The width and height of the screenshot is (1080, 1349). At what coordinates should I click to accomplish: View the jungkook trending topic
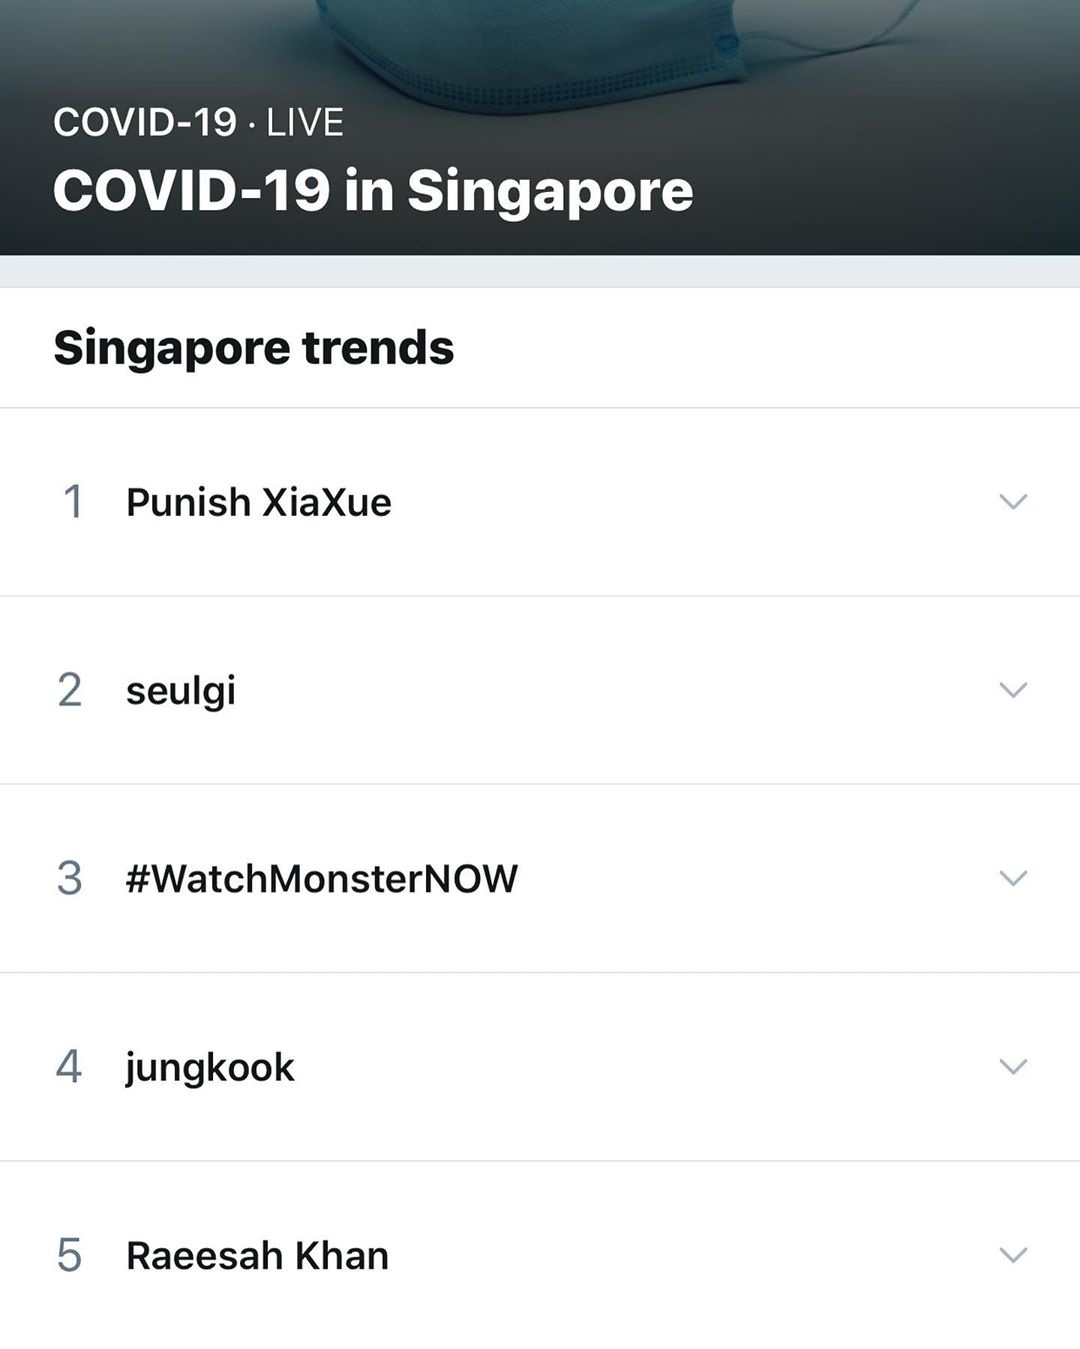click(210, 1067)
